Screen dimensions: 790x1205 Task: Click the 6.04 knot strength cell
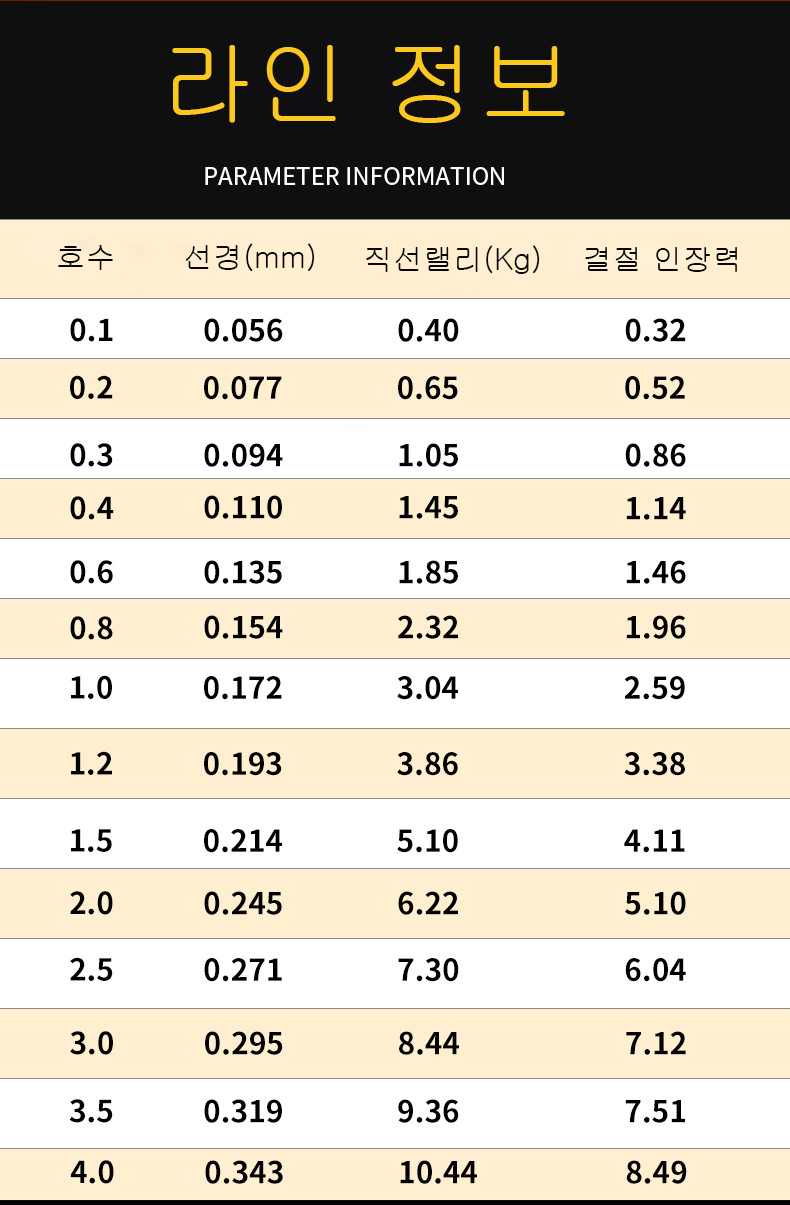point(655,970)
